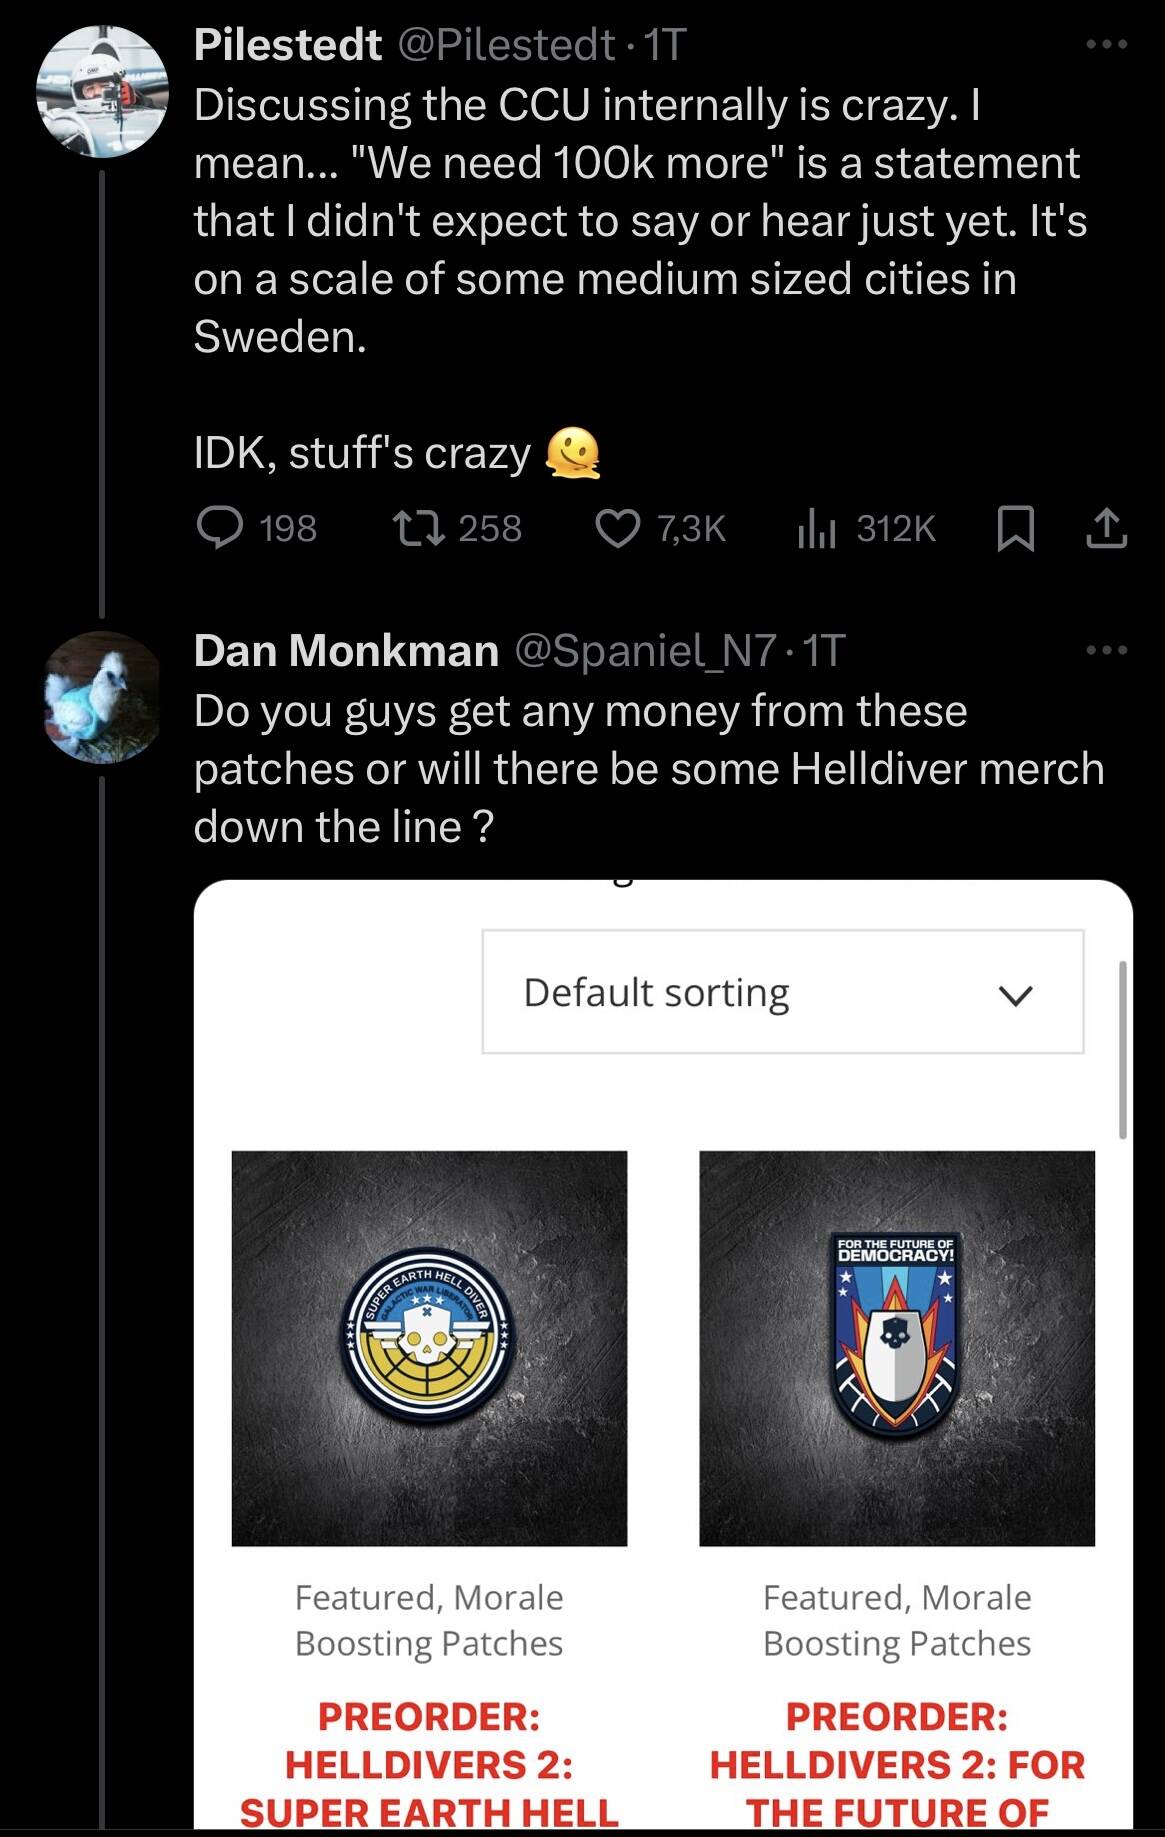Open the Dan Monkman display name
The width and height of the screenshot is (1165, 1837).
(x=346, y=650)
